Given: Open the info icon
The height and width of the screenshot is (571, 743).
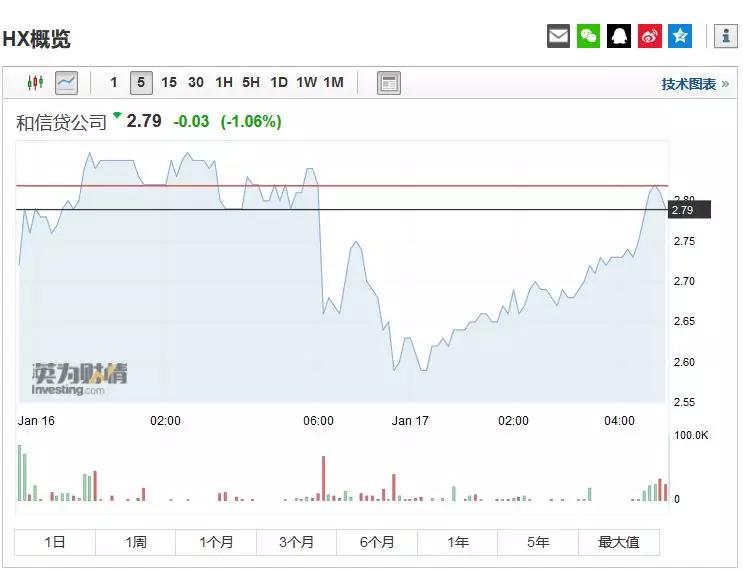Looking at the screenshot, I should point(724,37).
